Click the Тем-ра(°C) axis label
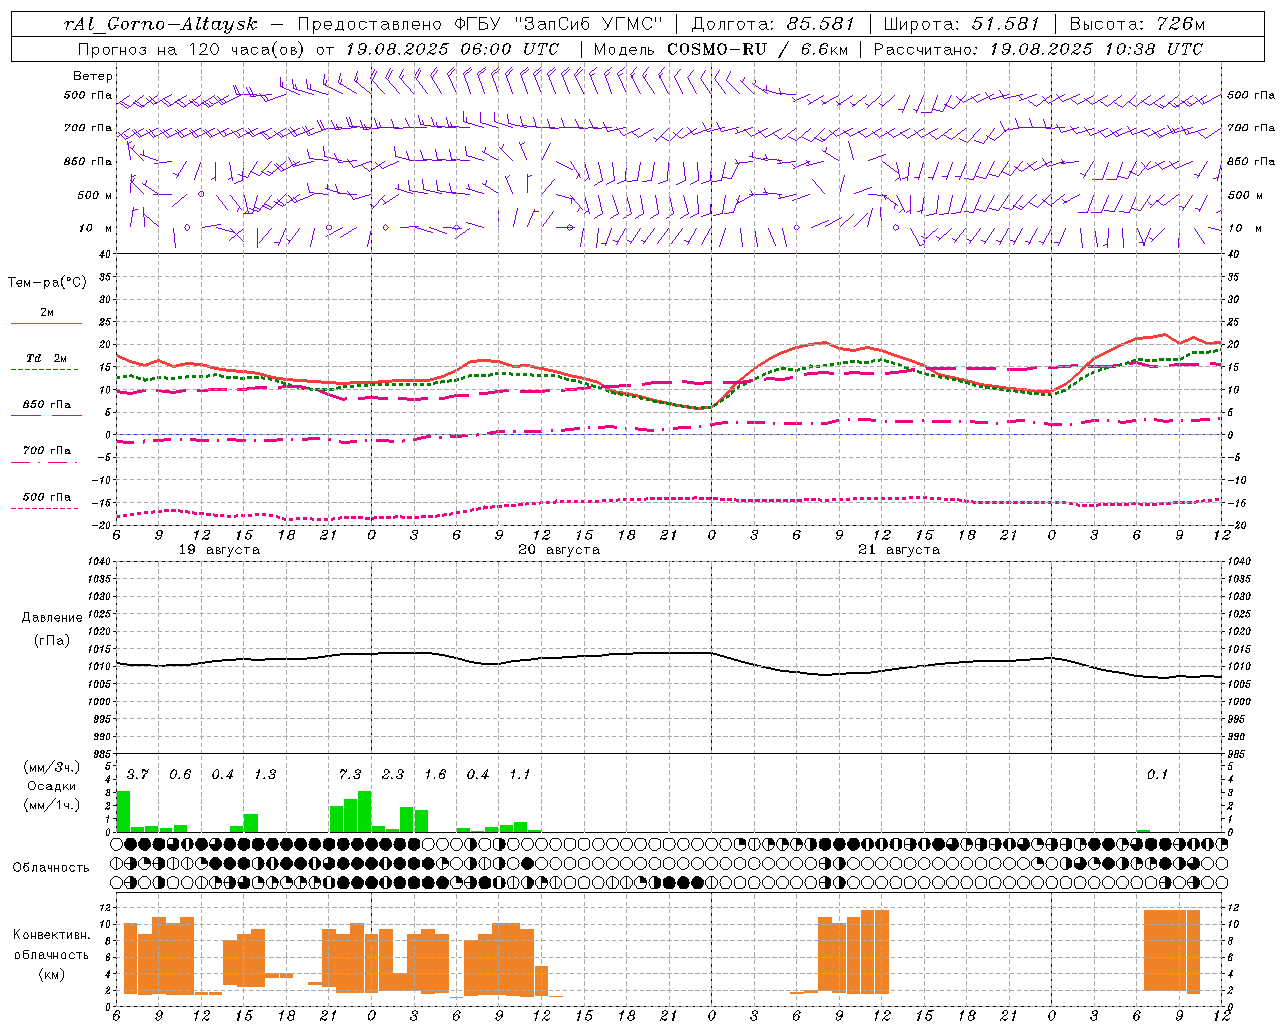This screenshot has width=1280, height=1024. (47, 282)
